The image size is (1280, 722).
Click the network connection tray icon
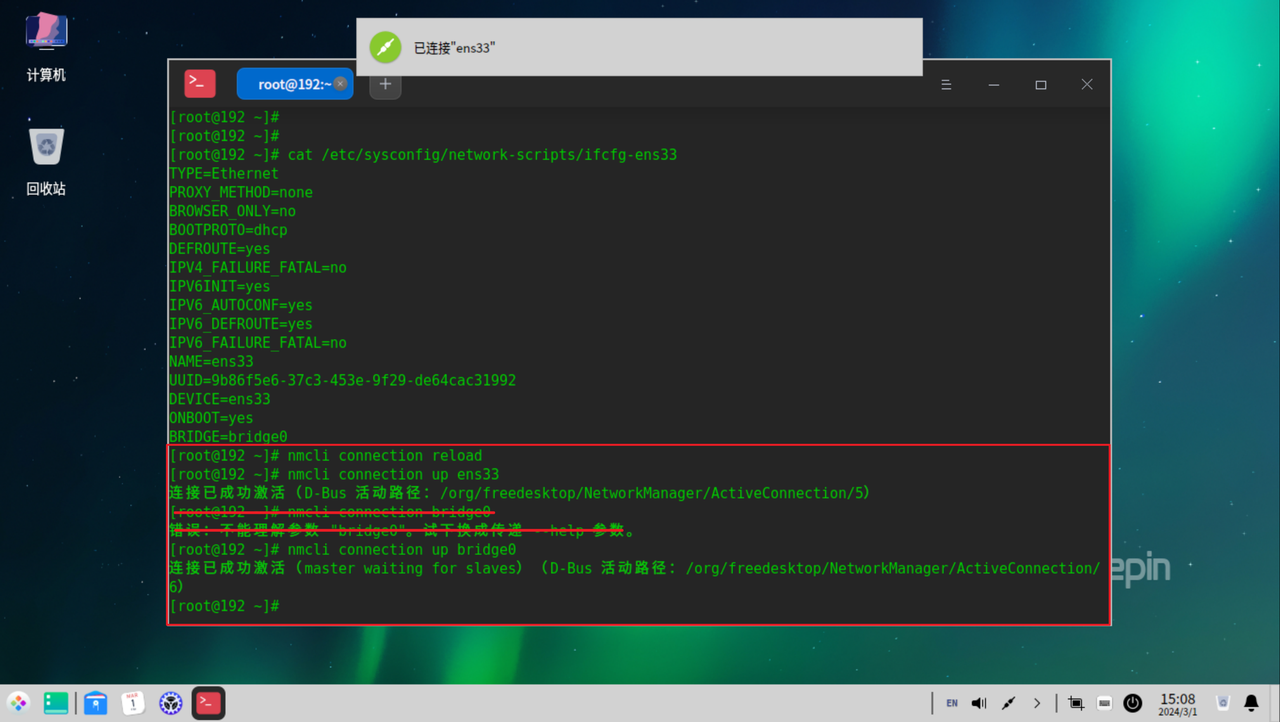1008,703
